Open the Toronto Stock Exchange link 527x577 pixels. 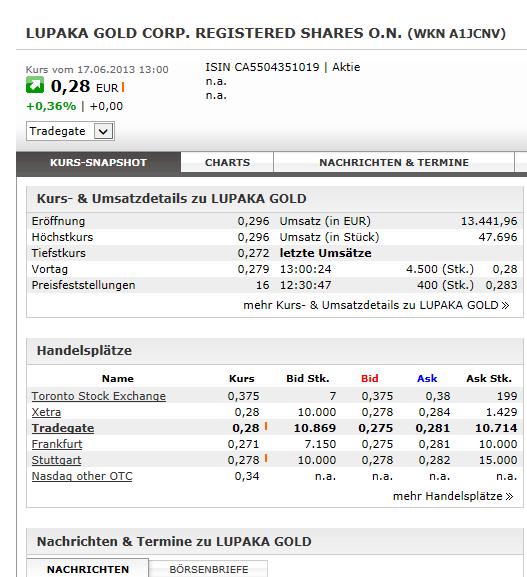click(99, 396)
